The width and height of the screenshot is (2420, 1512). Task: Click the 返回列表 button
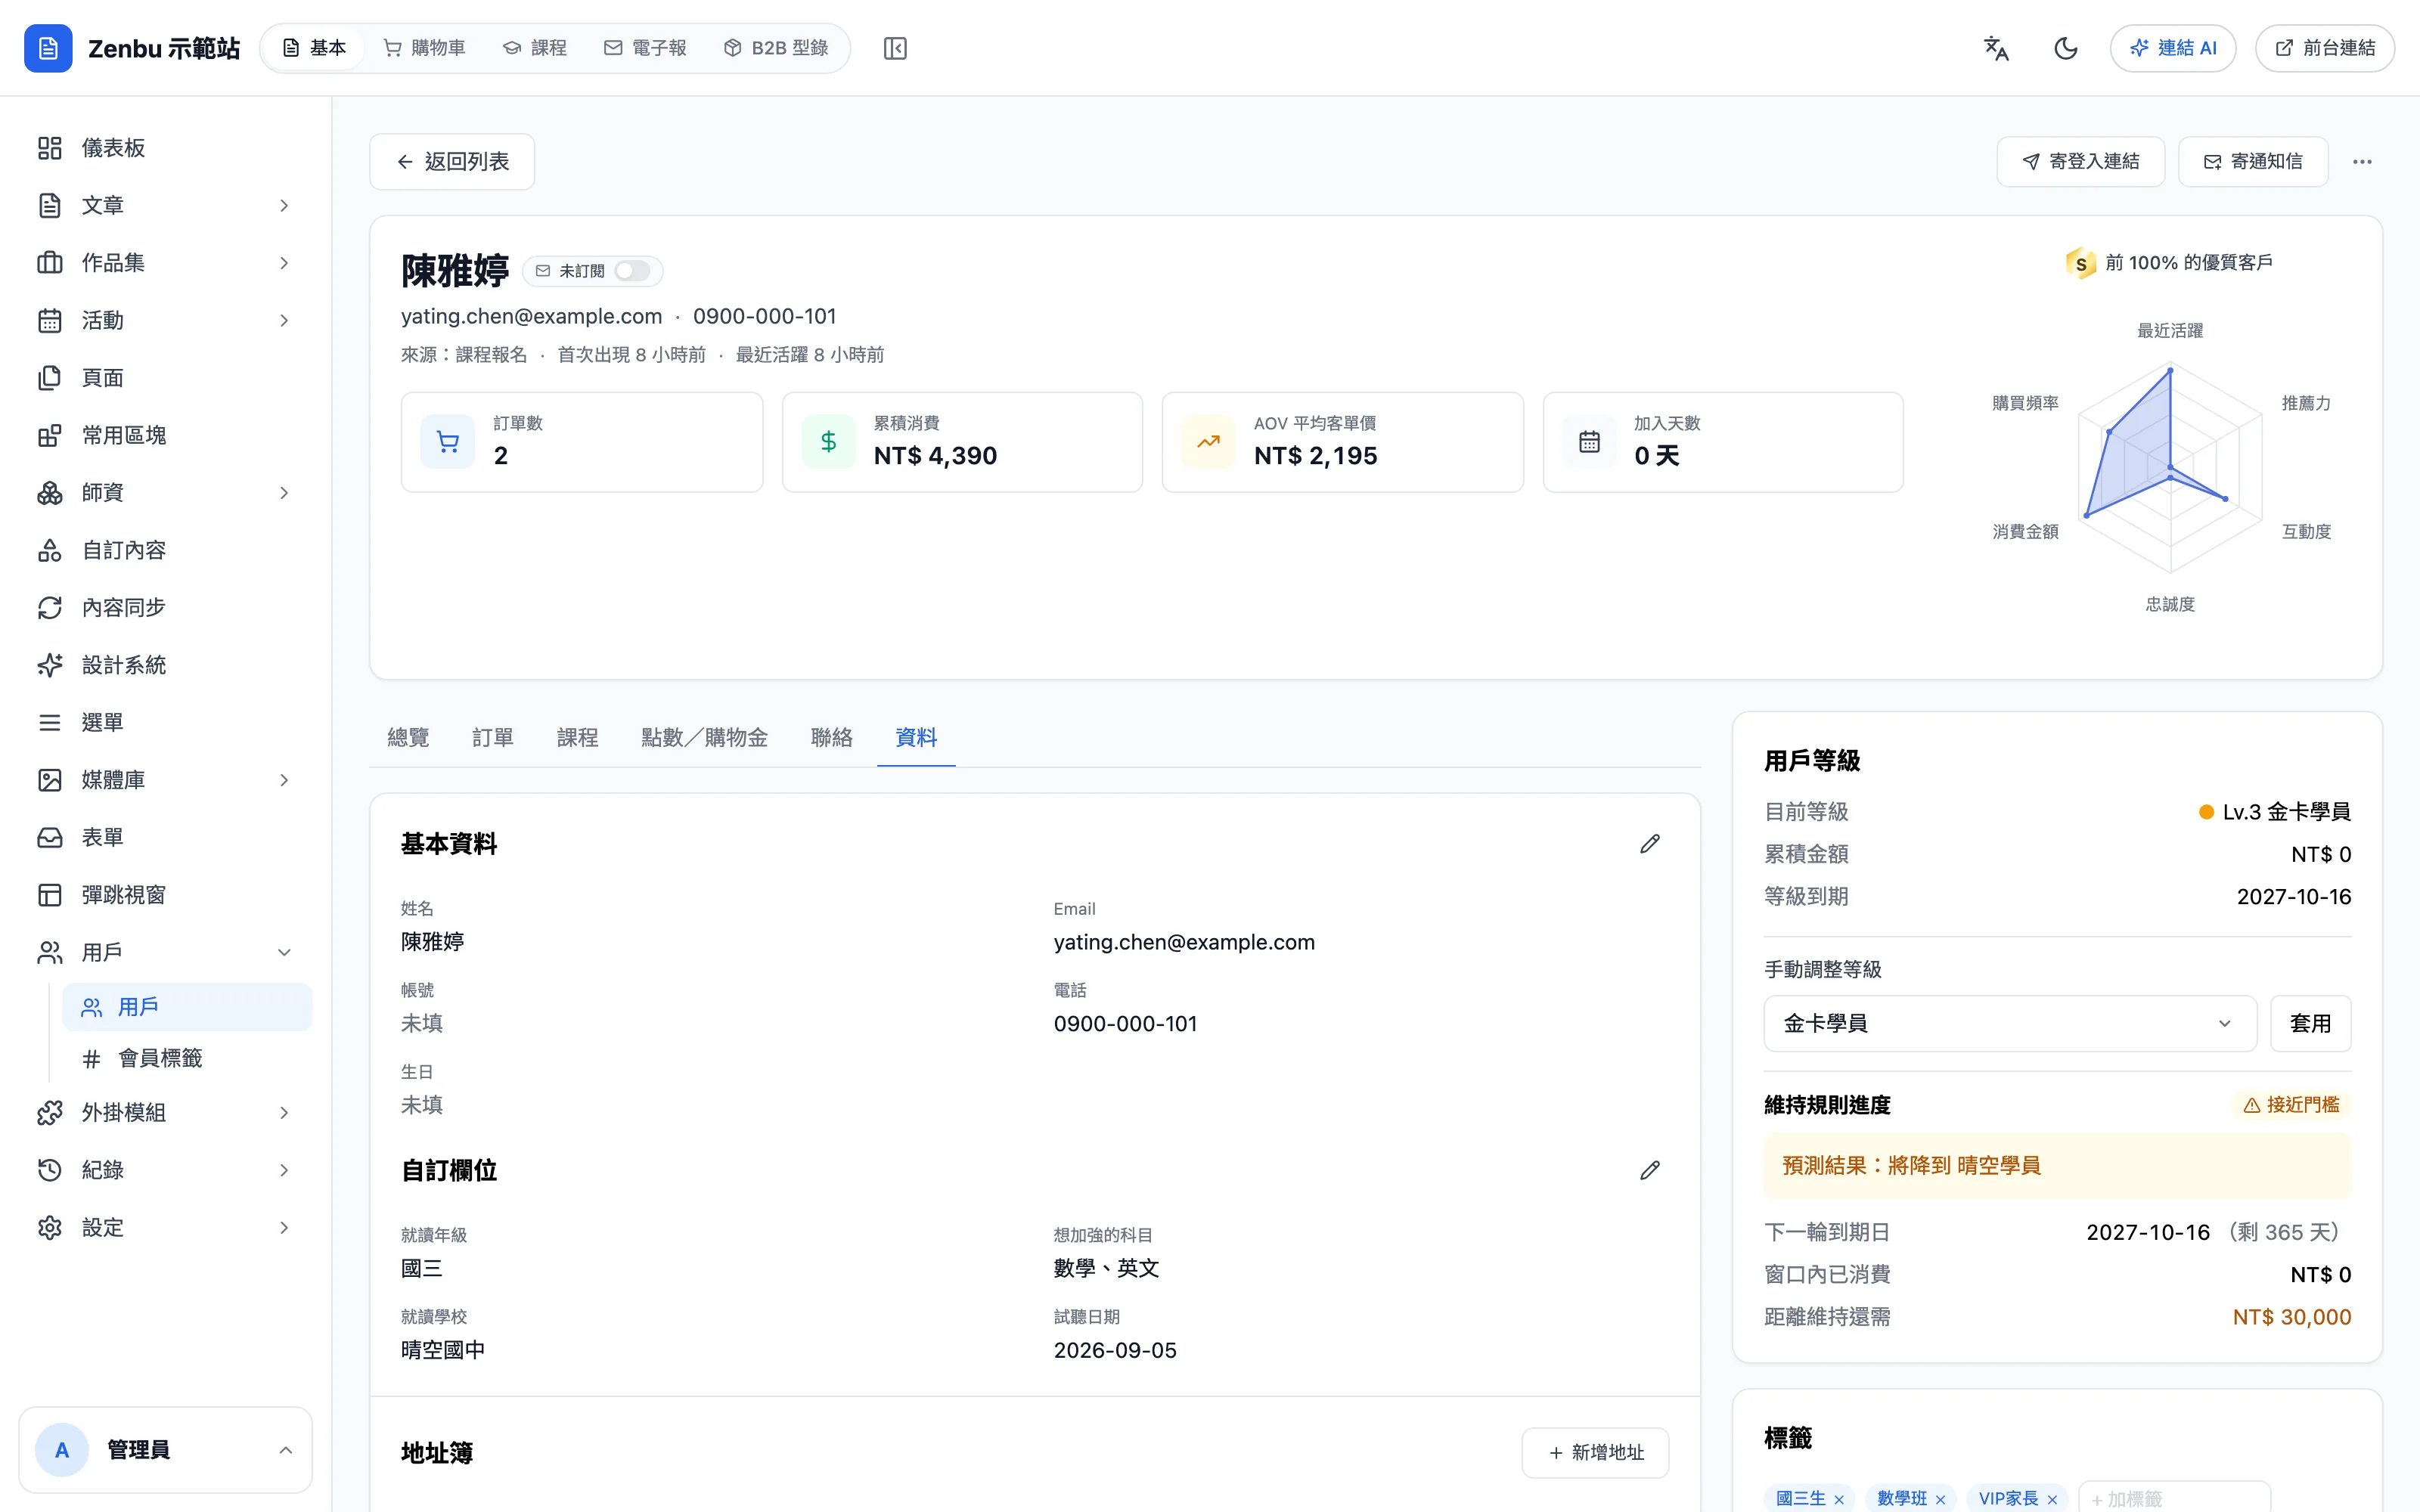[x=452, y=162]
